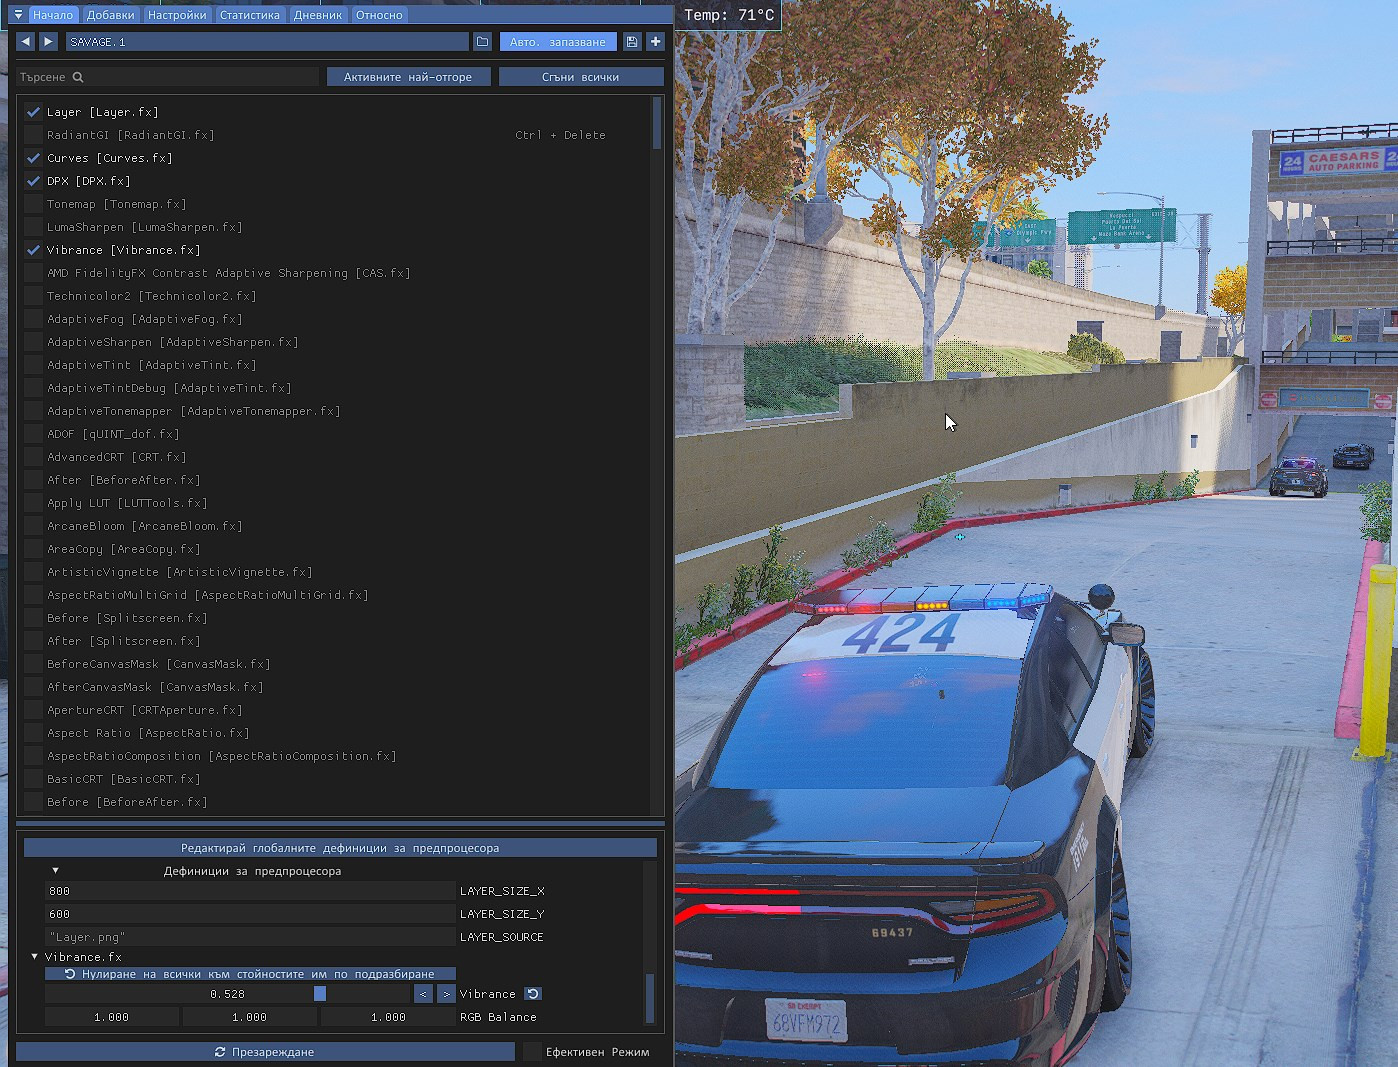This screenshot has width=1398, height=1067.
Task: Click the Temp: 71°C overlay text
Action: point(729,15)
